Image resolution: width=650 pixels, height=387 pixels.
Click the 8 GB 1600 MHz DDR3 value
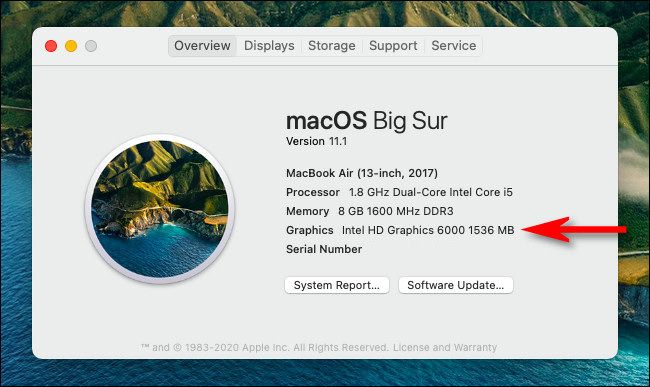click(395, 211)
